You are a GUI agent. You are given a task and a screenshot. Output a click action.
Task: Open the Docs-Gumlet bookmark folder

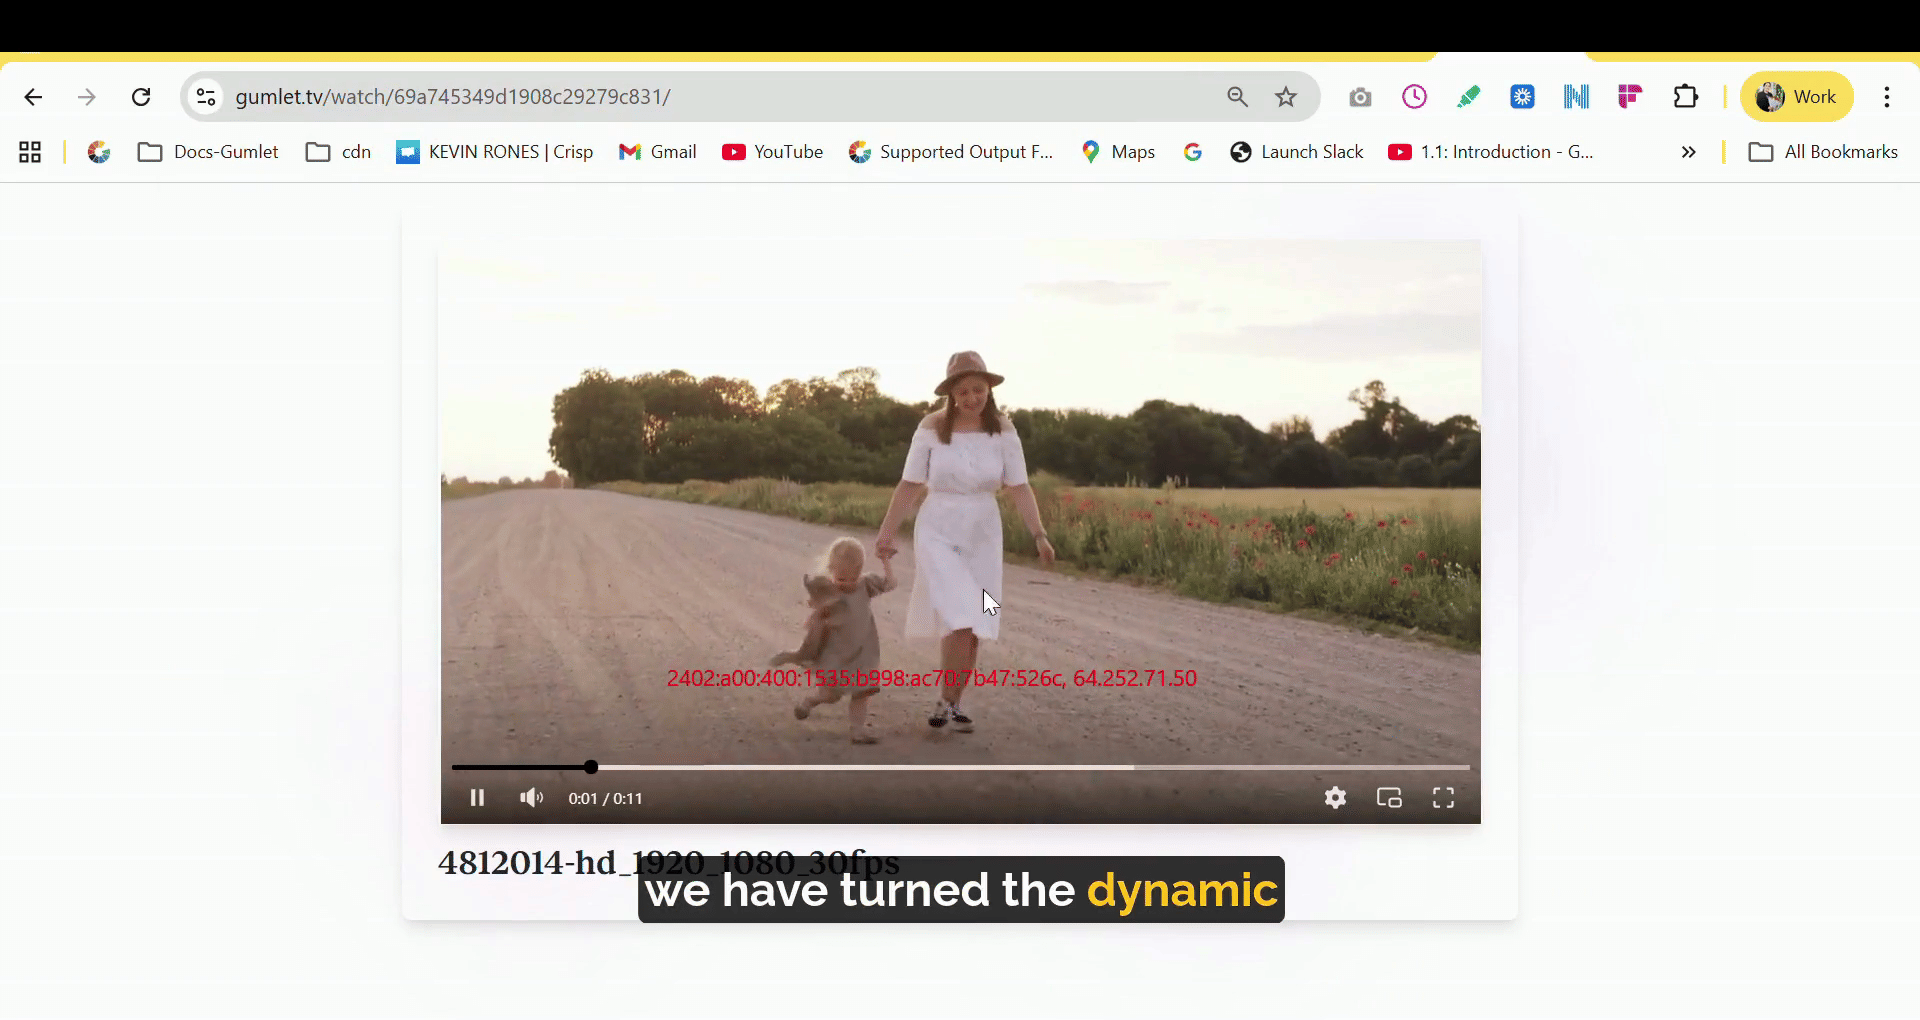(208, 152)
